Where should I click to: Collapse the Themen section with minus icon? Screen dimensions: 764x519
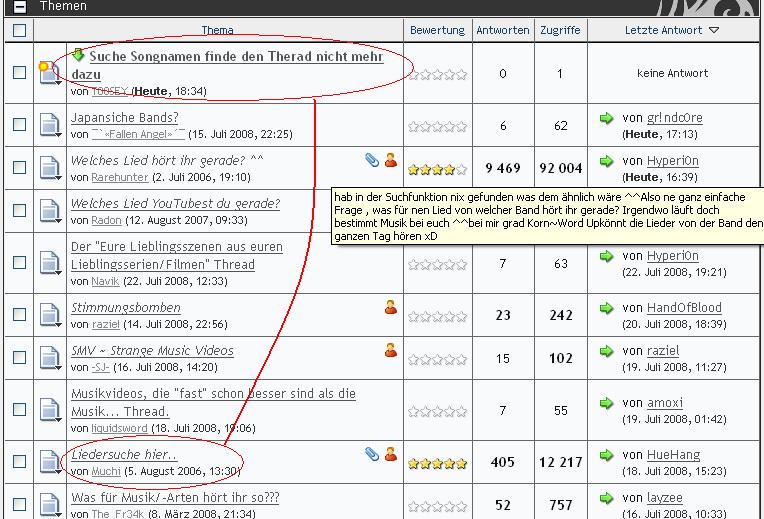pyautogui.click(x=20, y=6)
